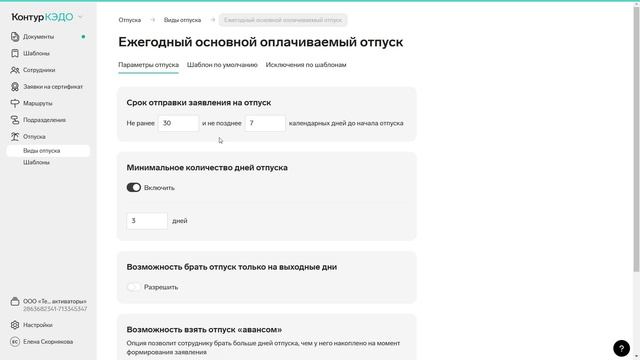Click the certificate requests badge icon

pos(15,87)
